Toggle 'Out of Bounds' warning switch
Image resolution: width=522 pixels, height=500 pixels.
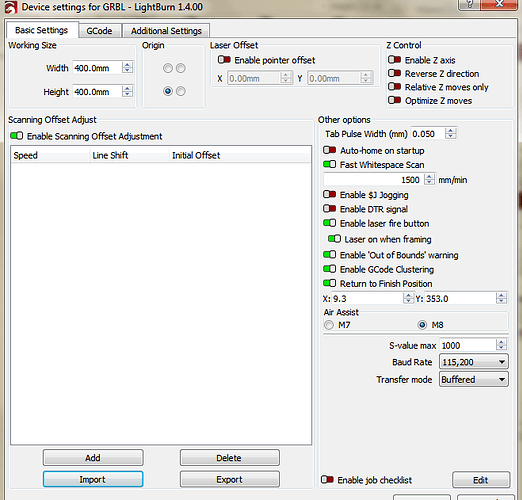coord(329,254)
